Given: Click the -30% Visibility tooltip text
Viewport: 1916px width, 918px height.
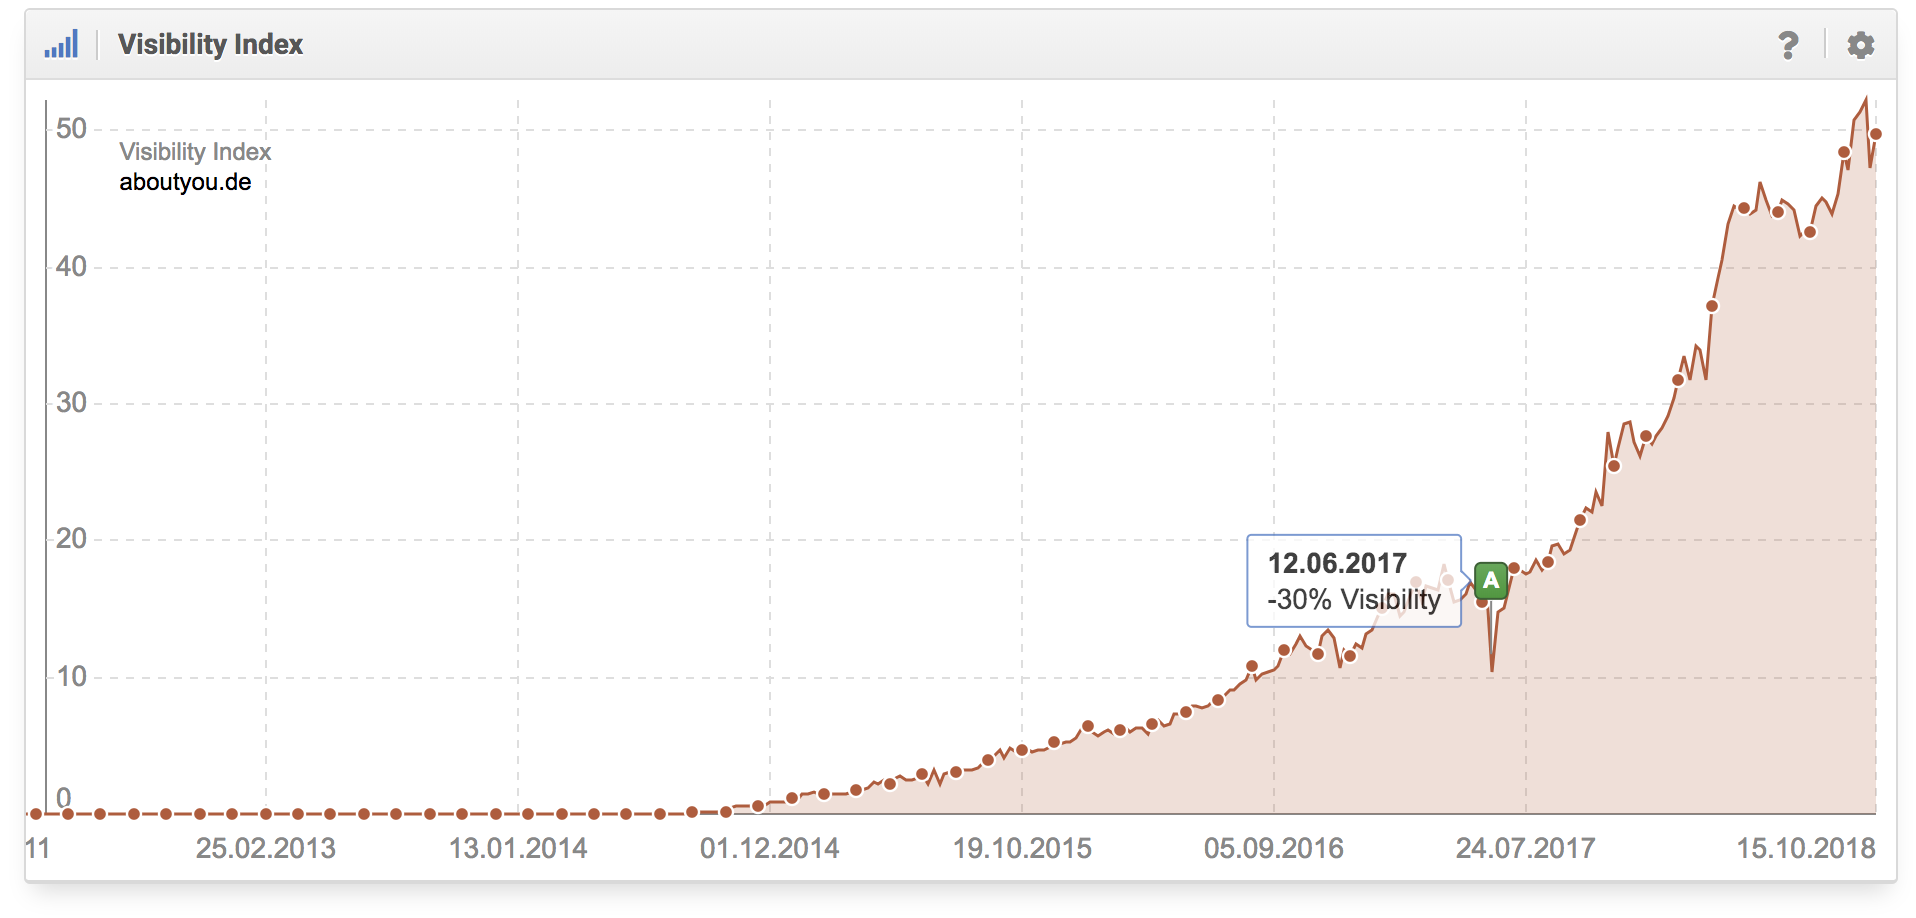Looking at the screenshot, I should coord(1354,599).
